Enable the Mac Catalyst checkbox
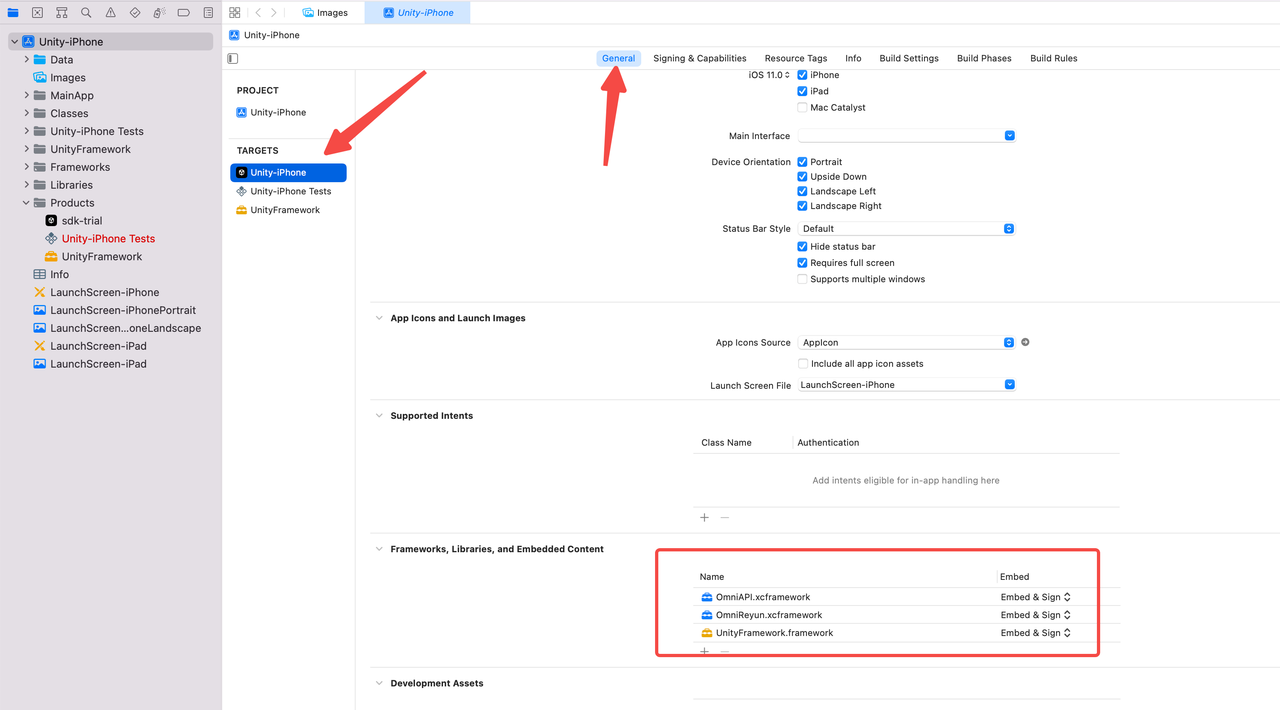This screenshot has width=1280, height=710. click(x=802, y=107)
